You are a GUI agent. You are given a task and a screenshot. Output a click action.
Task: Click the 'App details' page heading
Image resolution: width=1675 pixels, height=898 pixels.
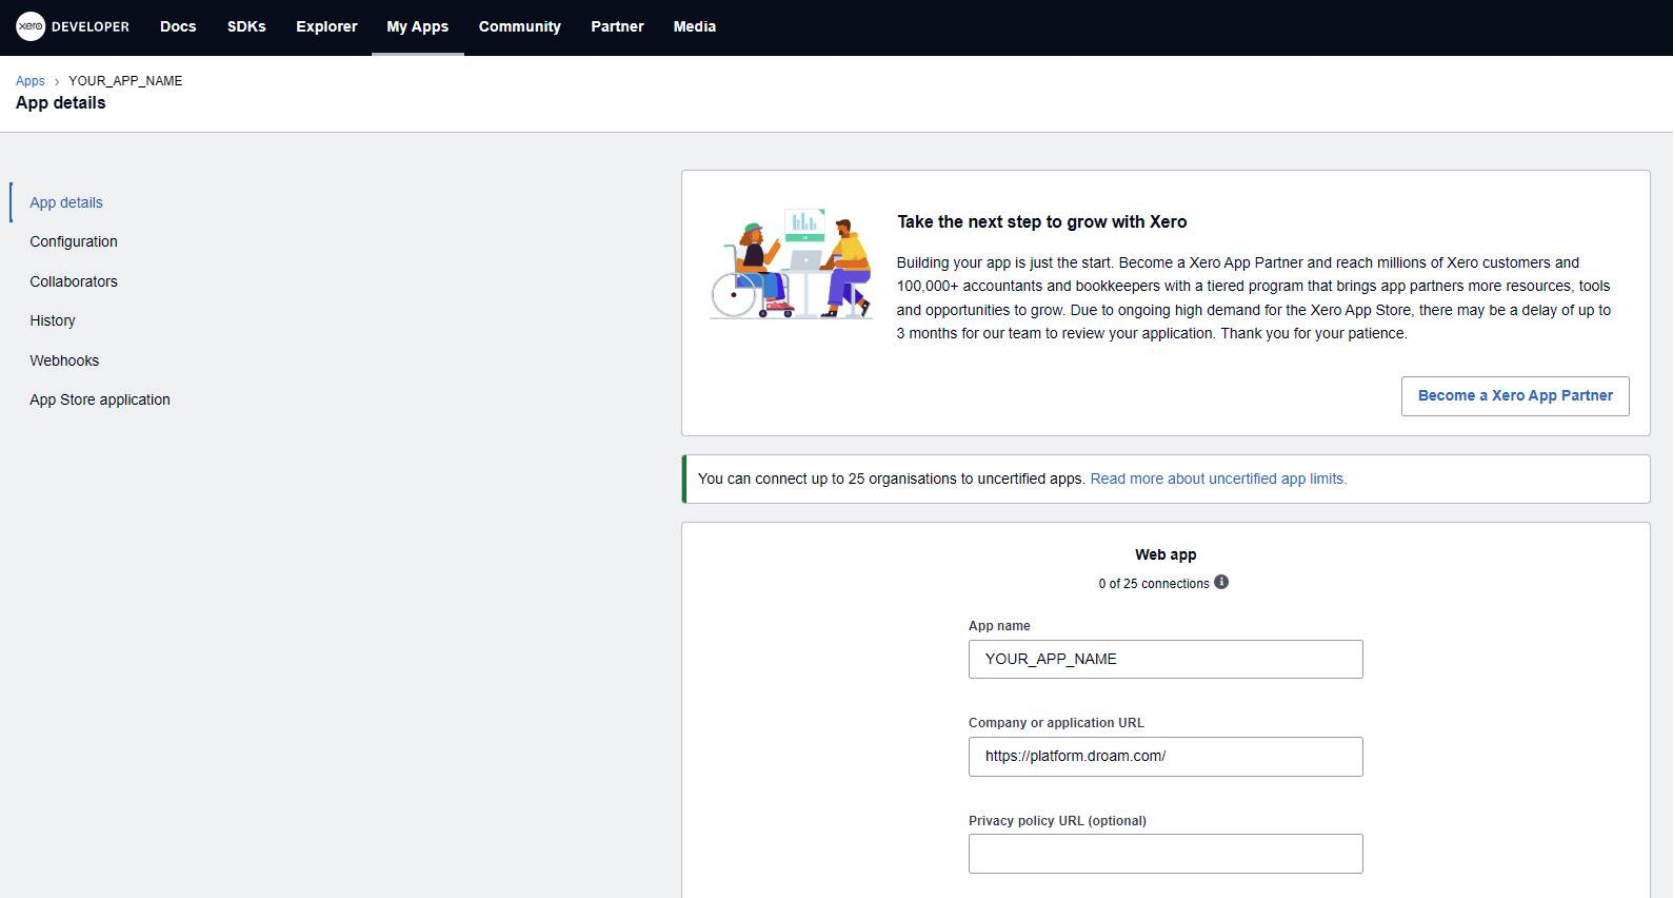click(61, 103)
